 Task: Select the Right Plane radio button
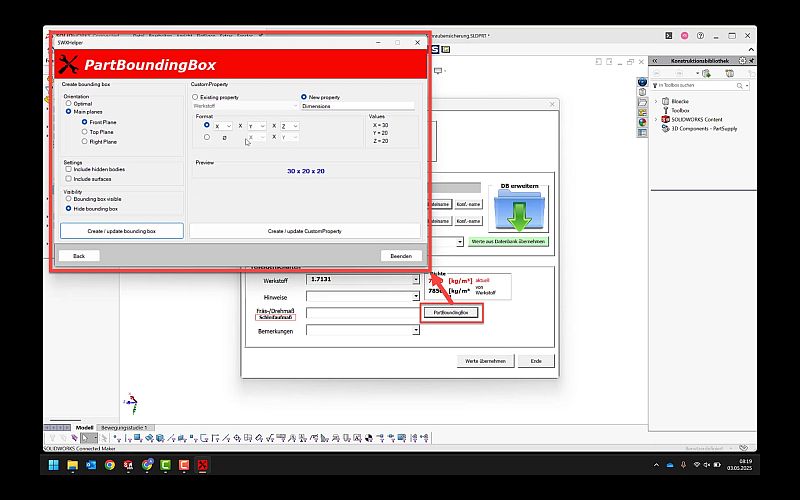click(85, 141)
